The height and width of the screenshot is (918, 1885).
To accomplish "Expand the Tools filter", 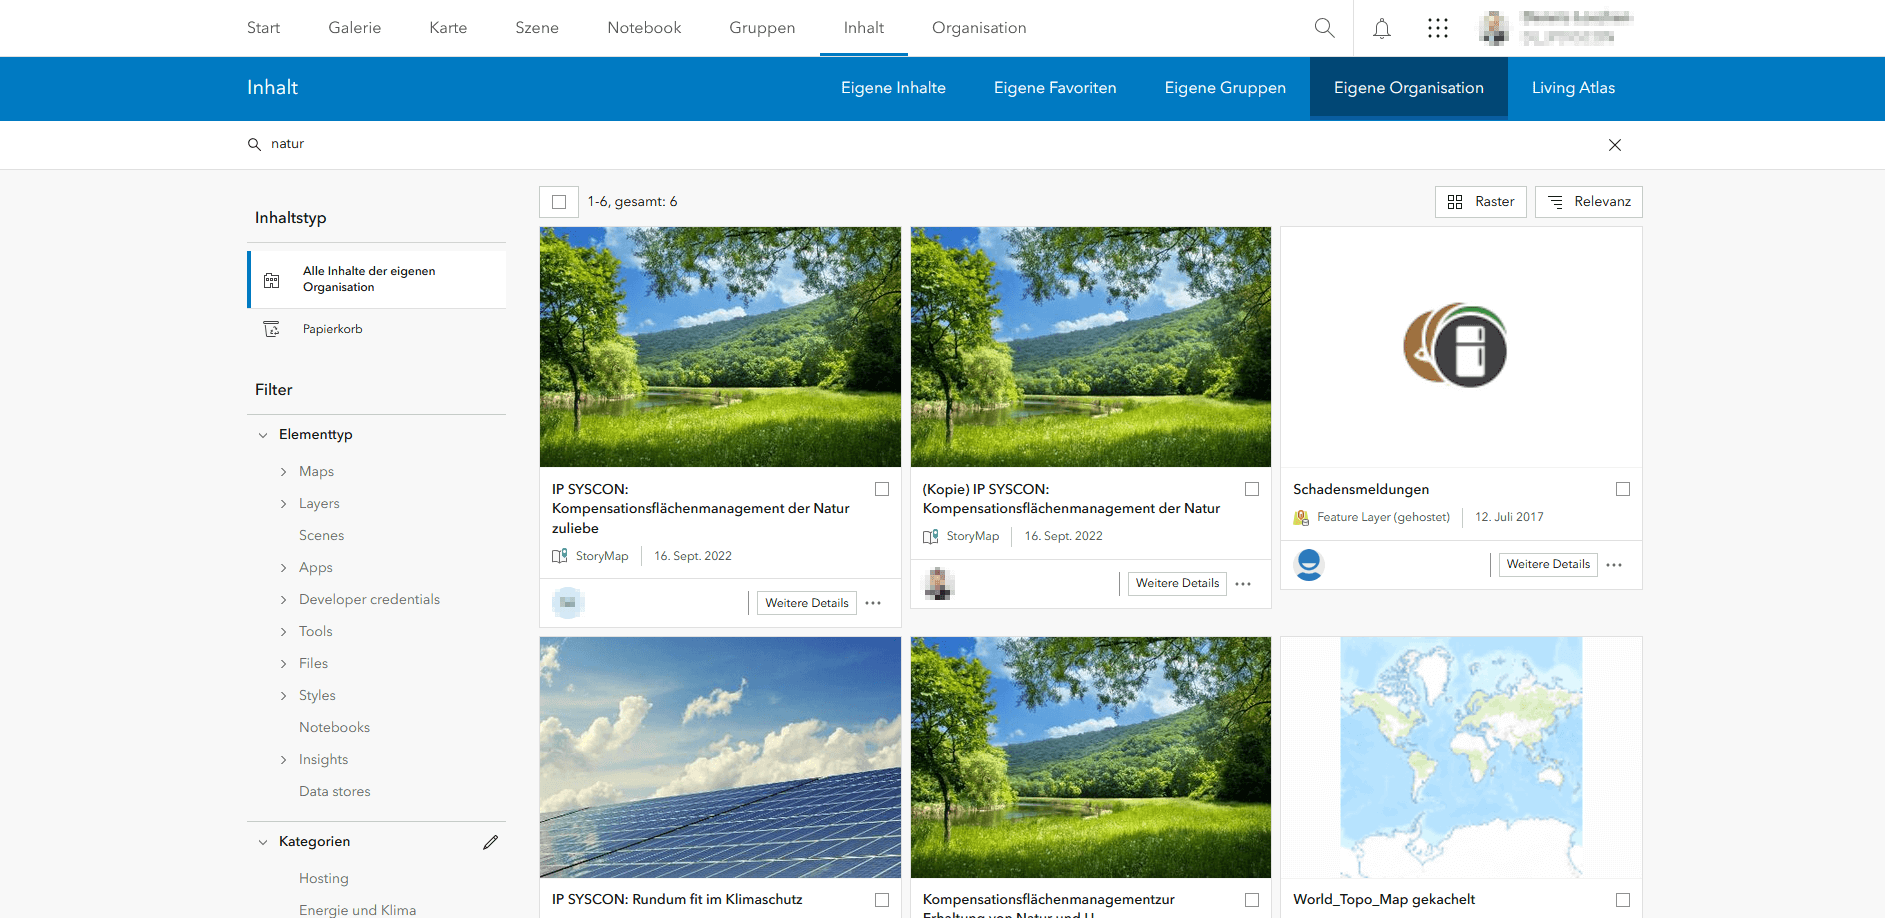I will click(284, 632).
